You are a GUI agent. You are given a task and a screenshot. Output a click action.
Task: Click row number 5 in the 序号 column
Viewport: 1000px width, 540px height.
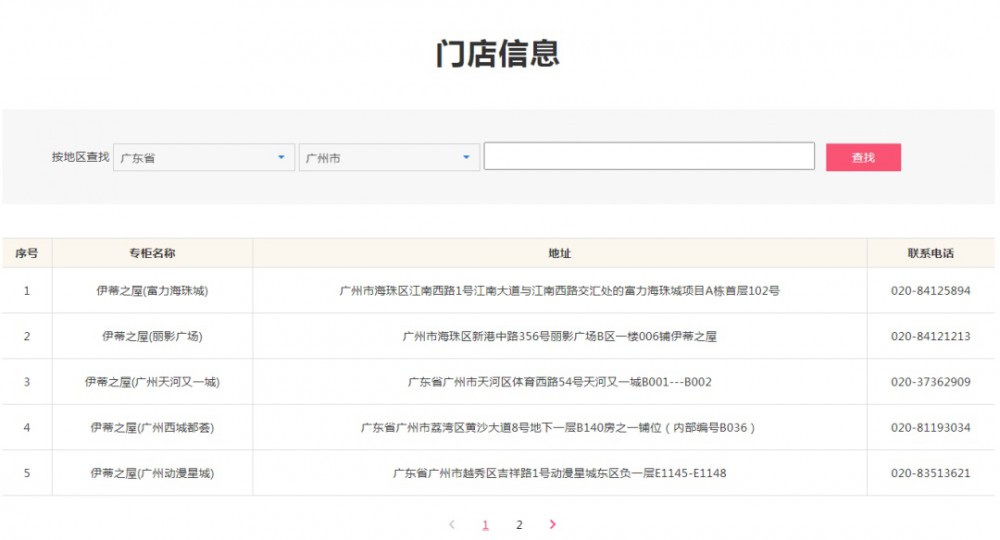pyautogui.click(x=27, y=473)
